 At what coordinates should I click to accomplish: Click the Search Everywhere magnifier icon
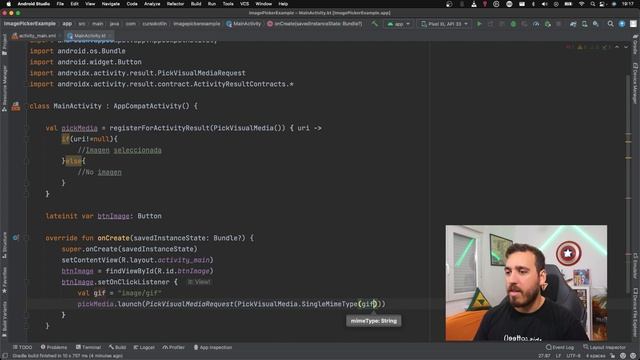(611, 24)
